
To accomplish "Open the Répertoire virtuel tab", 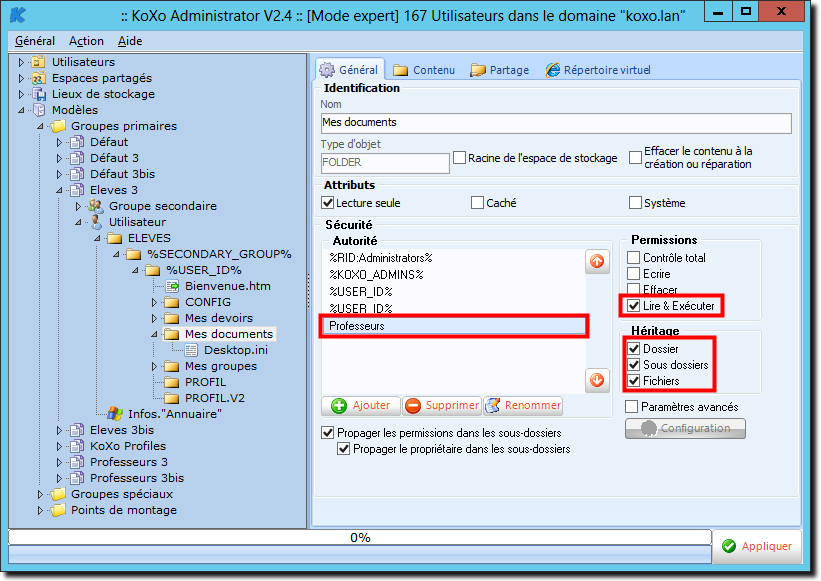I will tap(598, 70).
